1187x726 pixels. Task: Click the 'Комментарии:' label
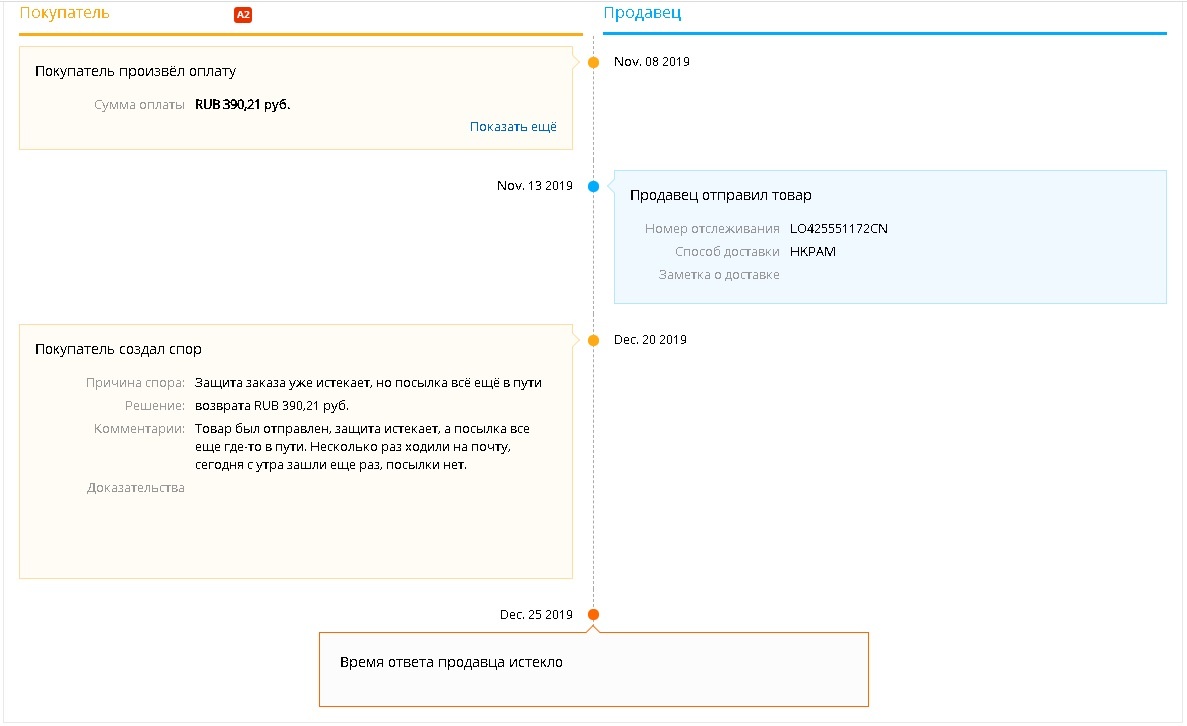139,428
